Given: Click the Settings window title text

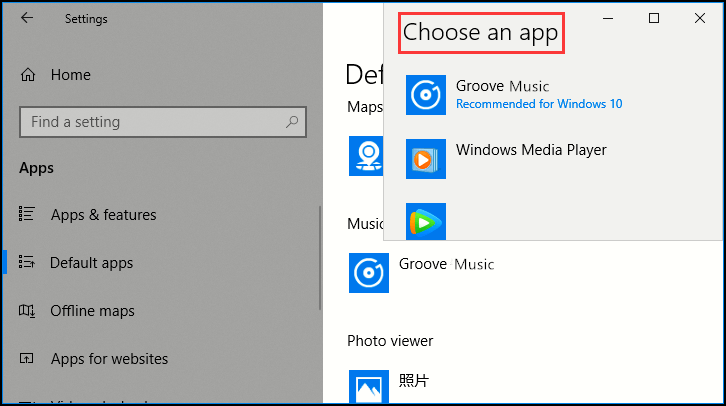Looking at the screenshot, I should 86,19.
